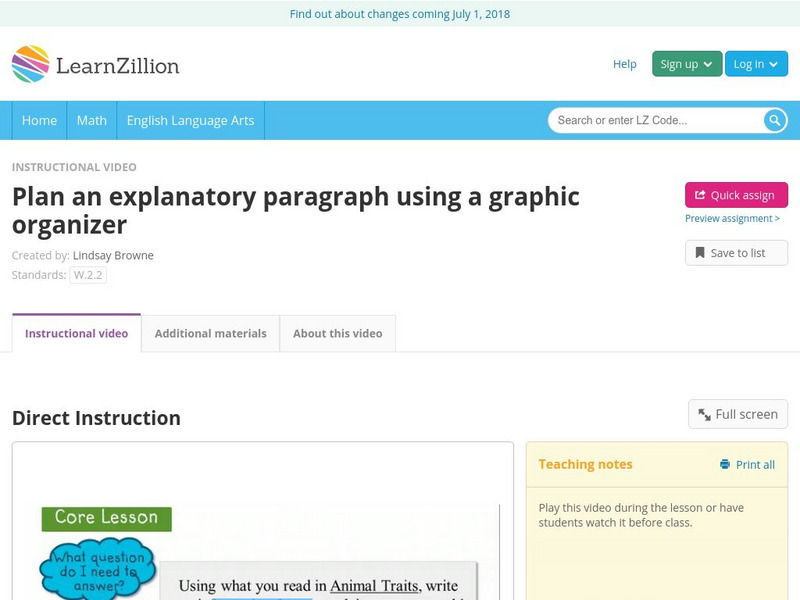800x600 pixels.
Task: Click the W.2.2 standards tag
Action: coord(88,275)
